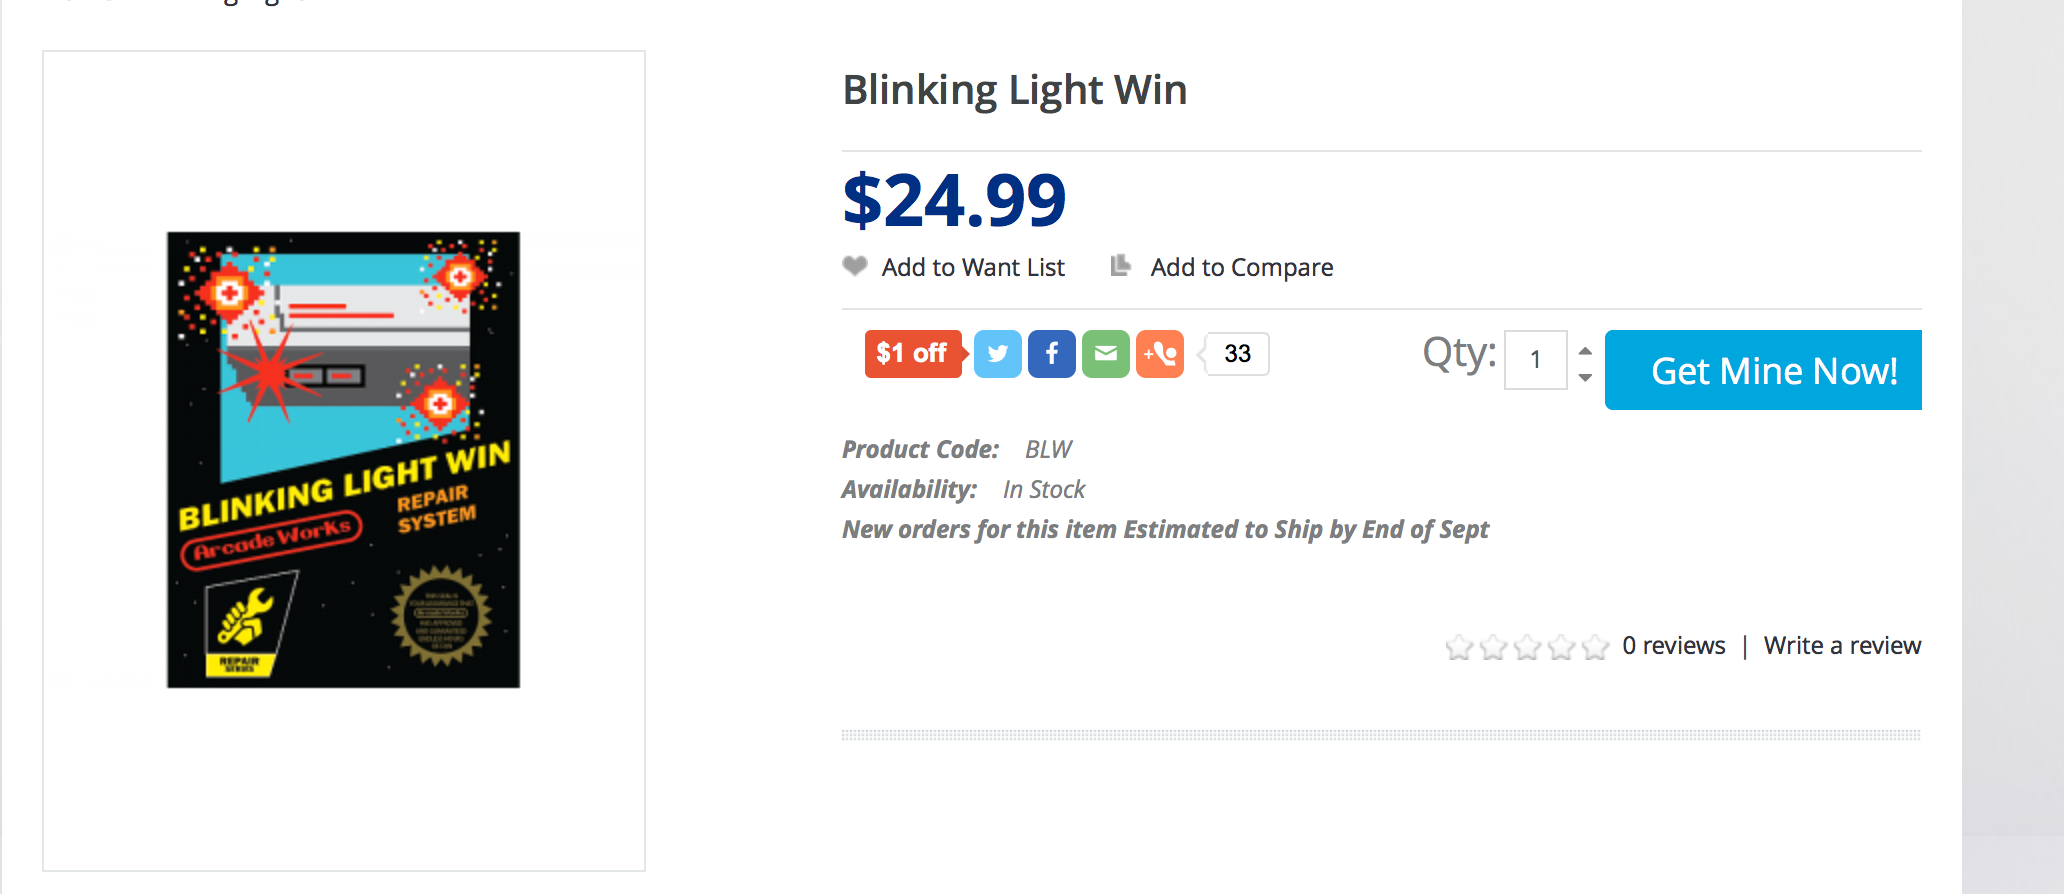The image size is (2064, 894).
Task: Focus the Qty input field
Action: click(x=1536, y=360)
